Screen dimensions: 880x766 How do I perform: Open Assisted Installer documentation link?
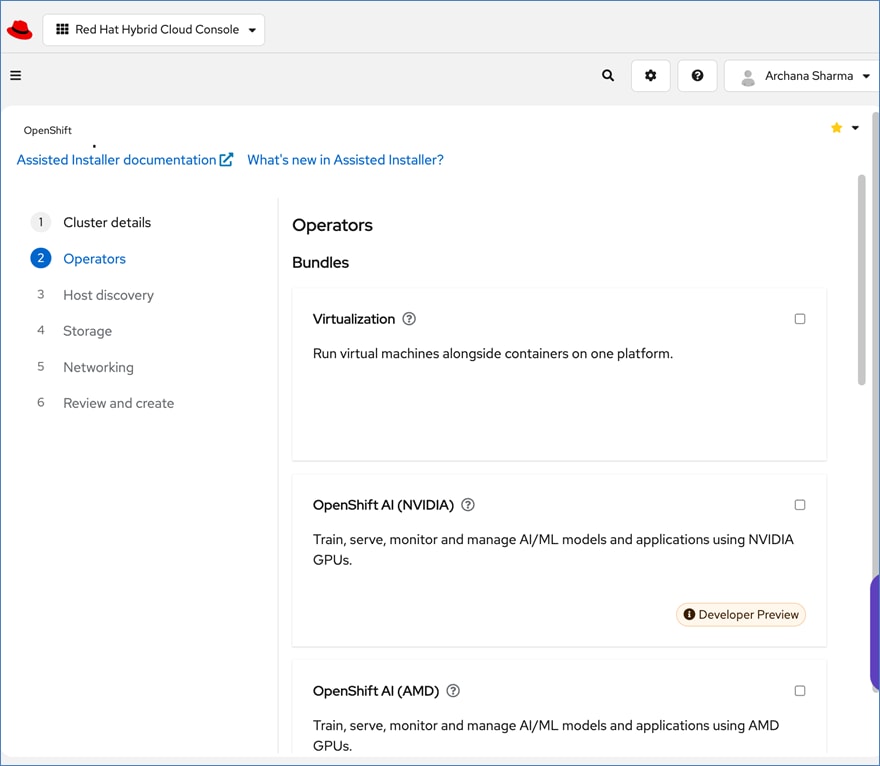pos(124,160)
